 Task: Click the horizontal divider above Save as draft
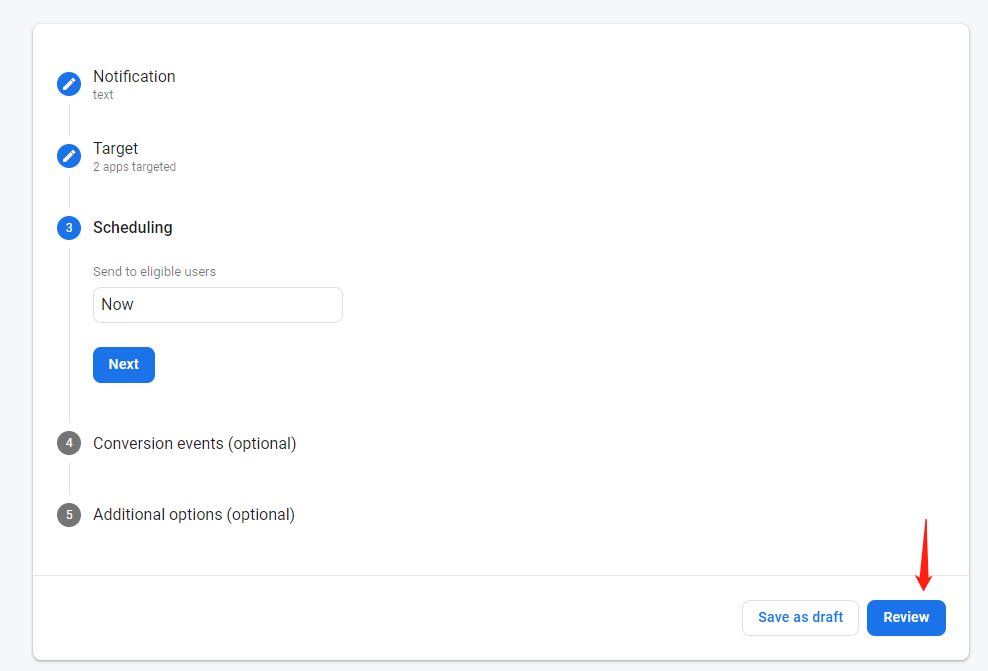pyautogui.click(x=500, y=576)
